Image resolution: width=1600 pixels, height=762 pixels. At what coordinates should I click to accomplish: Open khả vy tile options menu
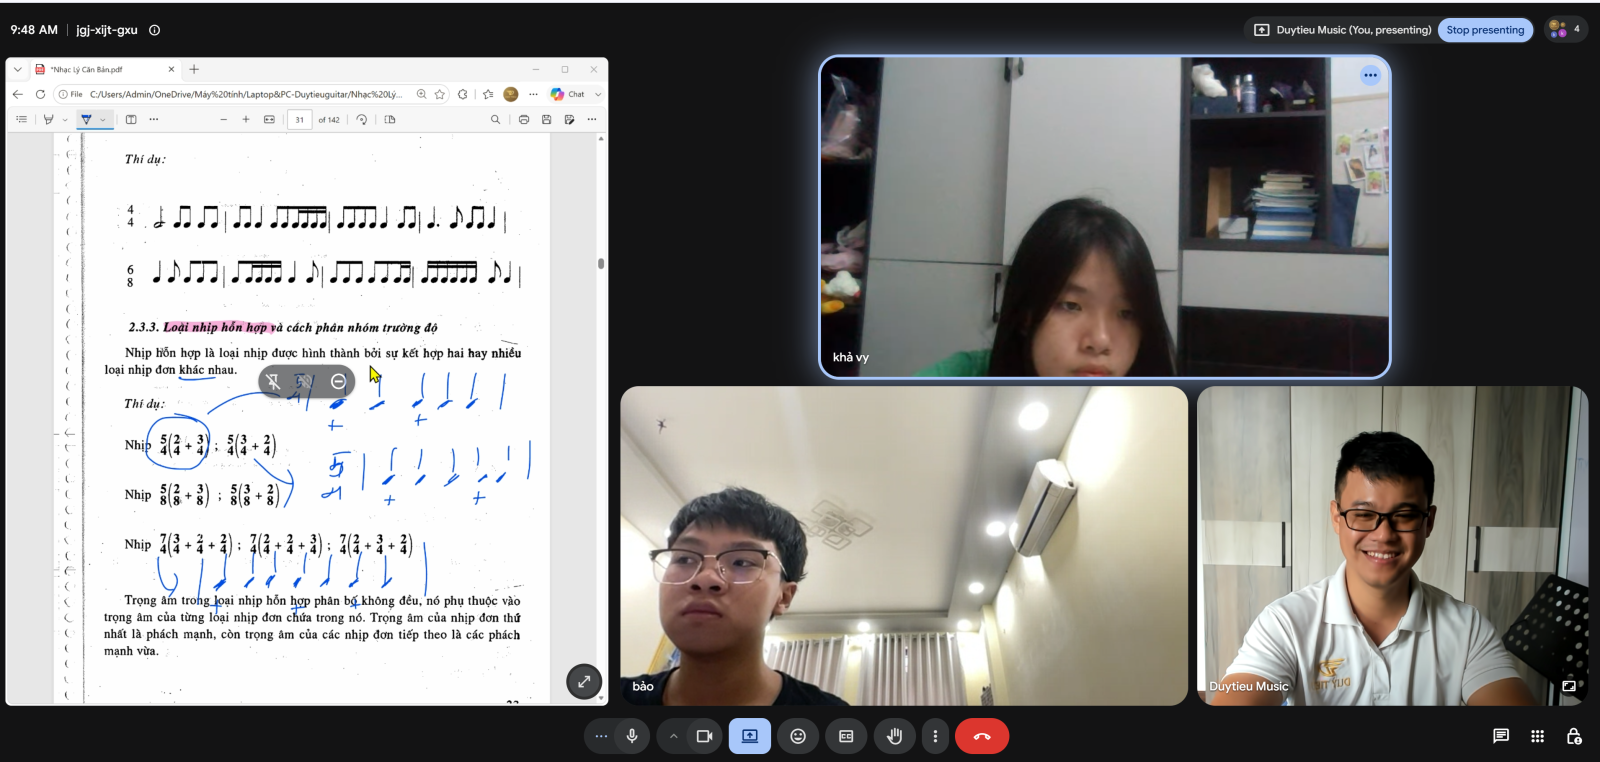(x=1370, y=75)
